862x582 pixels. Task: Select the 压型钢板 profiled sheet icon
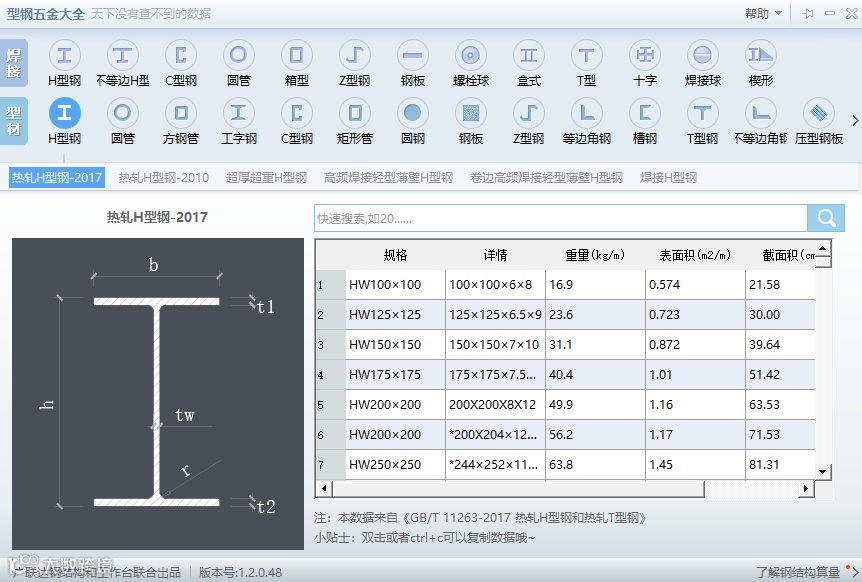pyautogui.click(x=819, y=113)
